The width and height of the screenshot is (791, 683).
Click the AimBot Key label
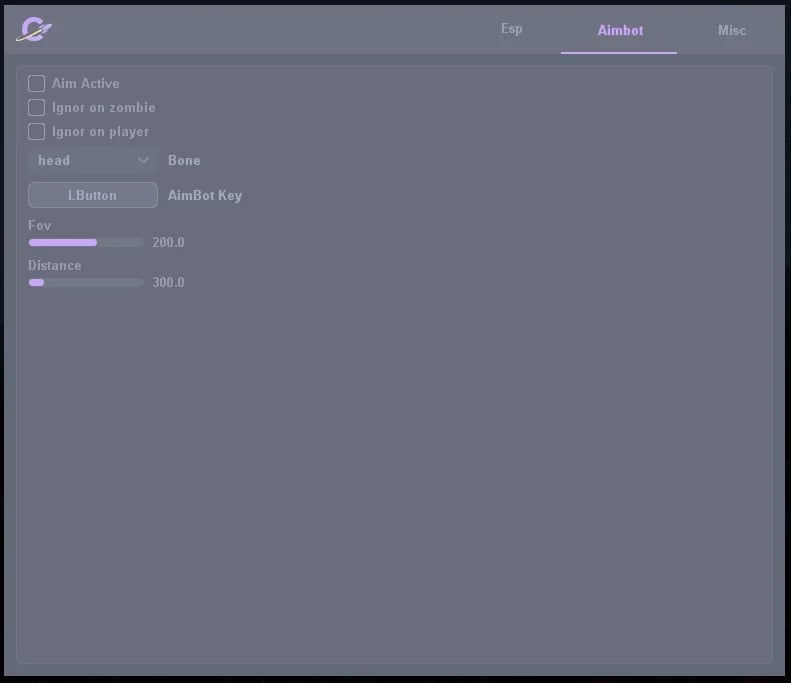pos(205,195)
